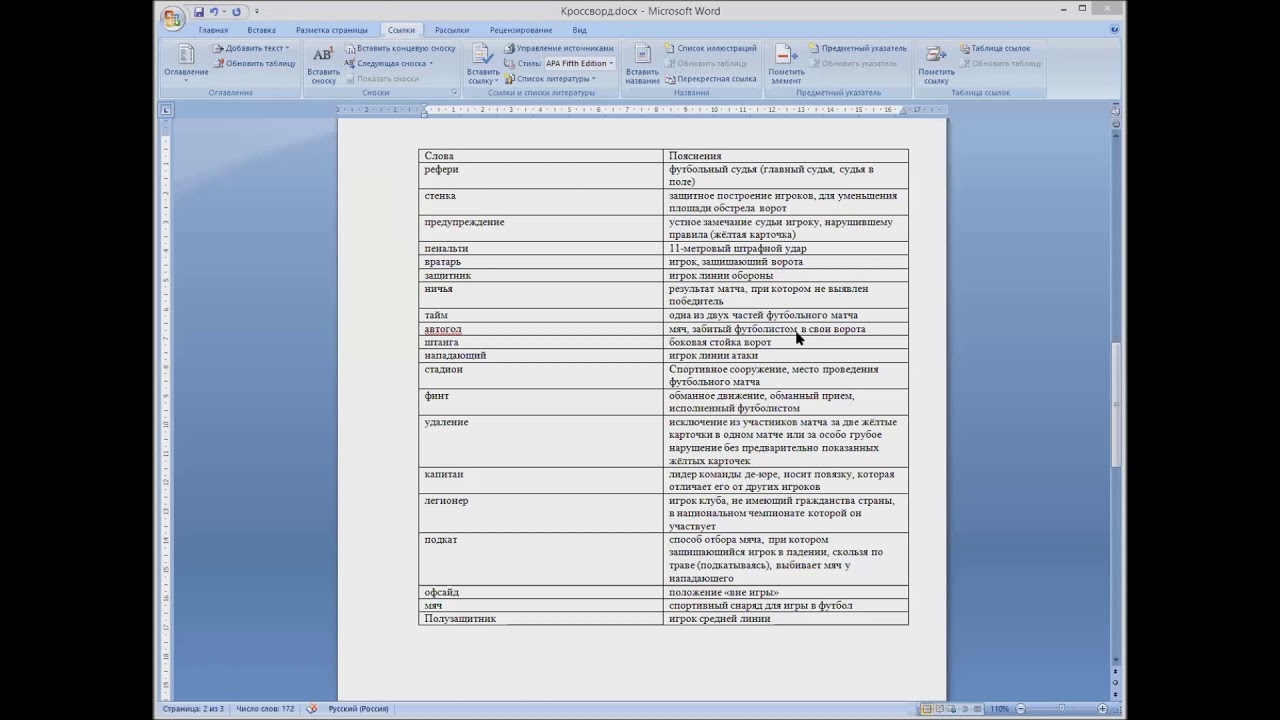Image resolution: width=1280 pixels, height=720 pixels.
Task: Open the Разметка страницы tab
Action: 332,30
